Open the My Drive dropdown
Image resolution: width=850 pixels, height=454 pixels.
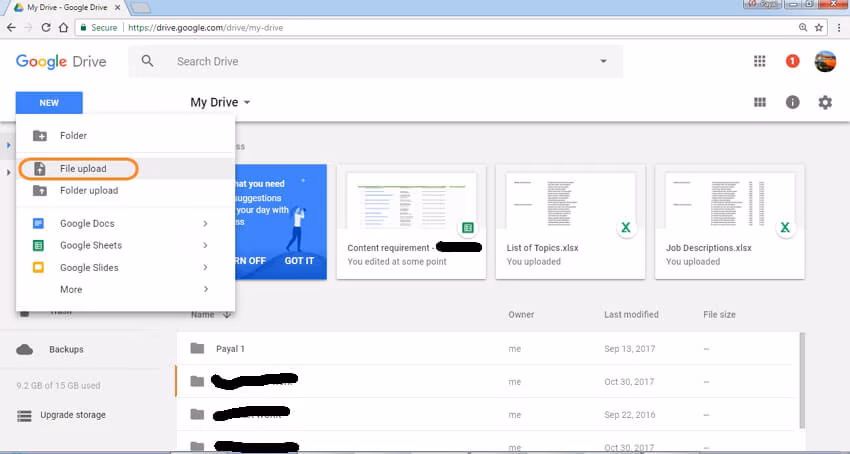click(x=220, y=102)
